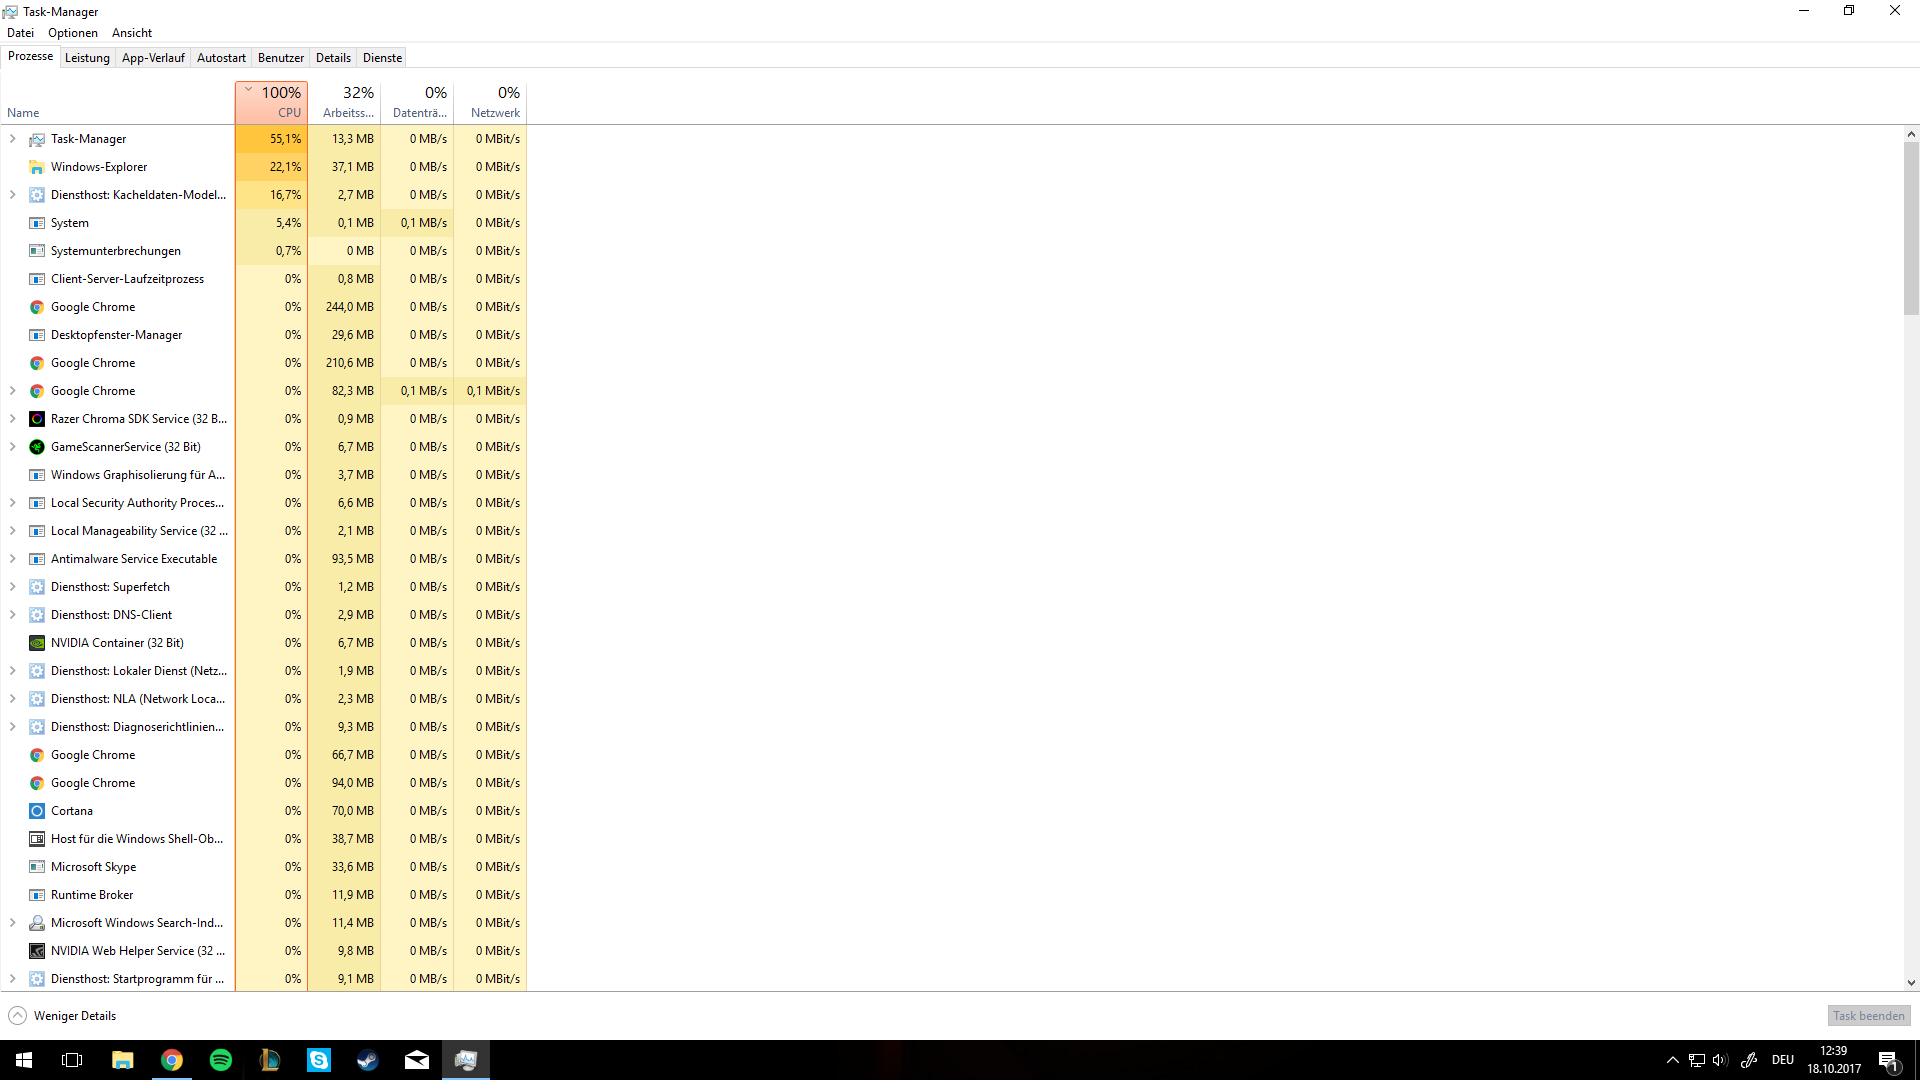This screenshot has width=1920, height=1080.
Task: Expand Diensthost: Superfetch process group
Action: point(12,587)
